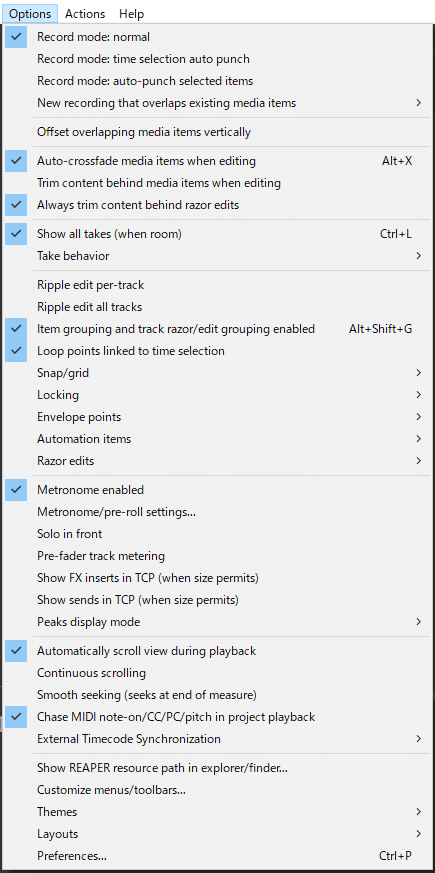The height and width of the screenshot is (873, 435).
Task: Toggle Auto-crossfade media items when editing
Action: 217,161
